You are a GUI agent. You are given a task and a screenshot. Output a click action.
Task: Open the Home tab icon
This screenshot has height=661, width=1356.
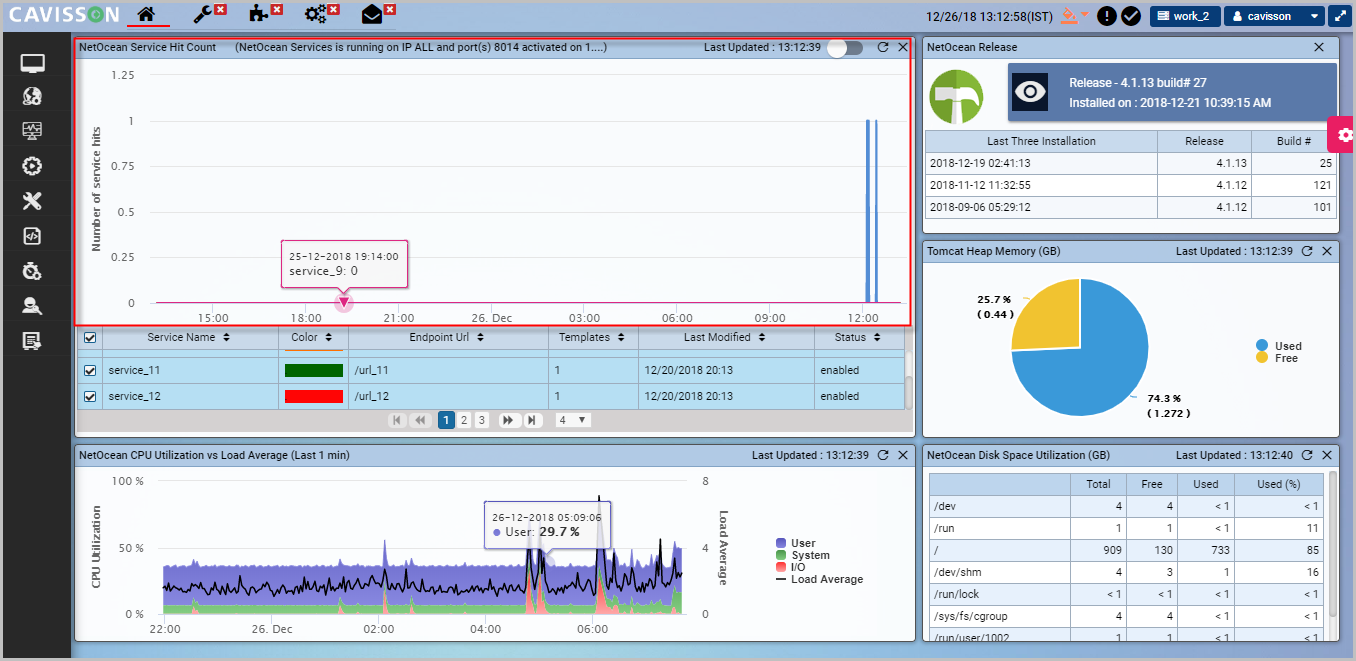point(147,14)
